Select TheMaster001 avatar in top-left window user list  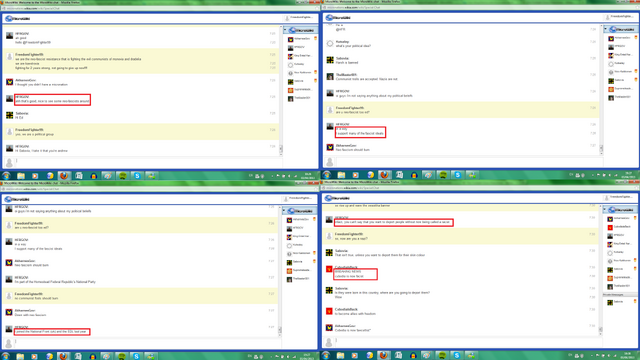coord(290,98)
